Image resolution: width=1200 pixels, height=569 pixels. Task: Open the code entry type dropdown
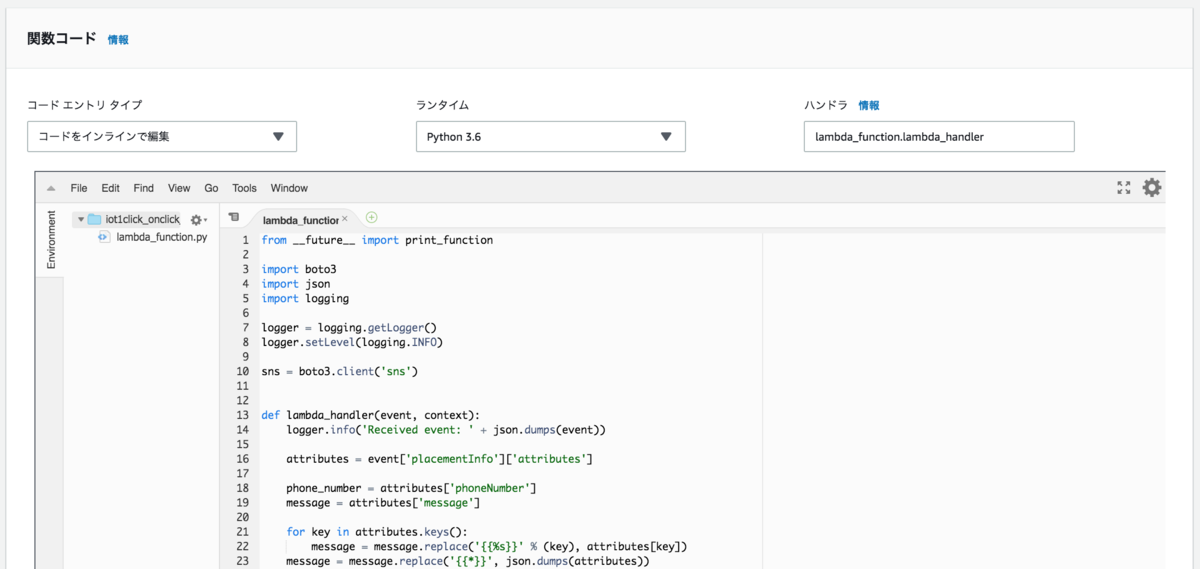[x=162, y=137]
